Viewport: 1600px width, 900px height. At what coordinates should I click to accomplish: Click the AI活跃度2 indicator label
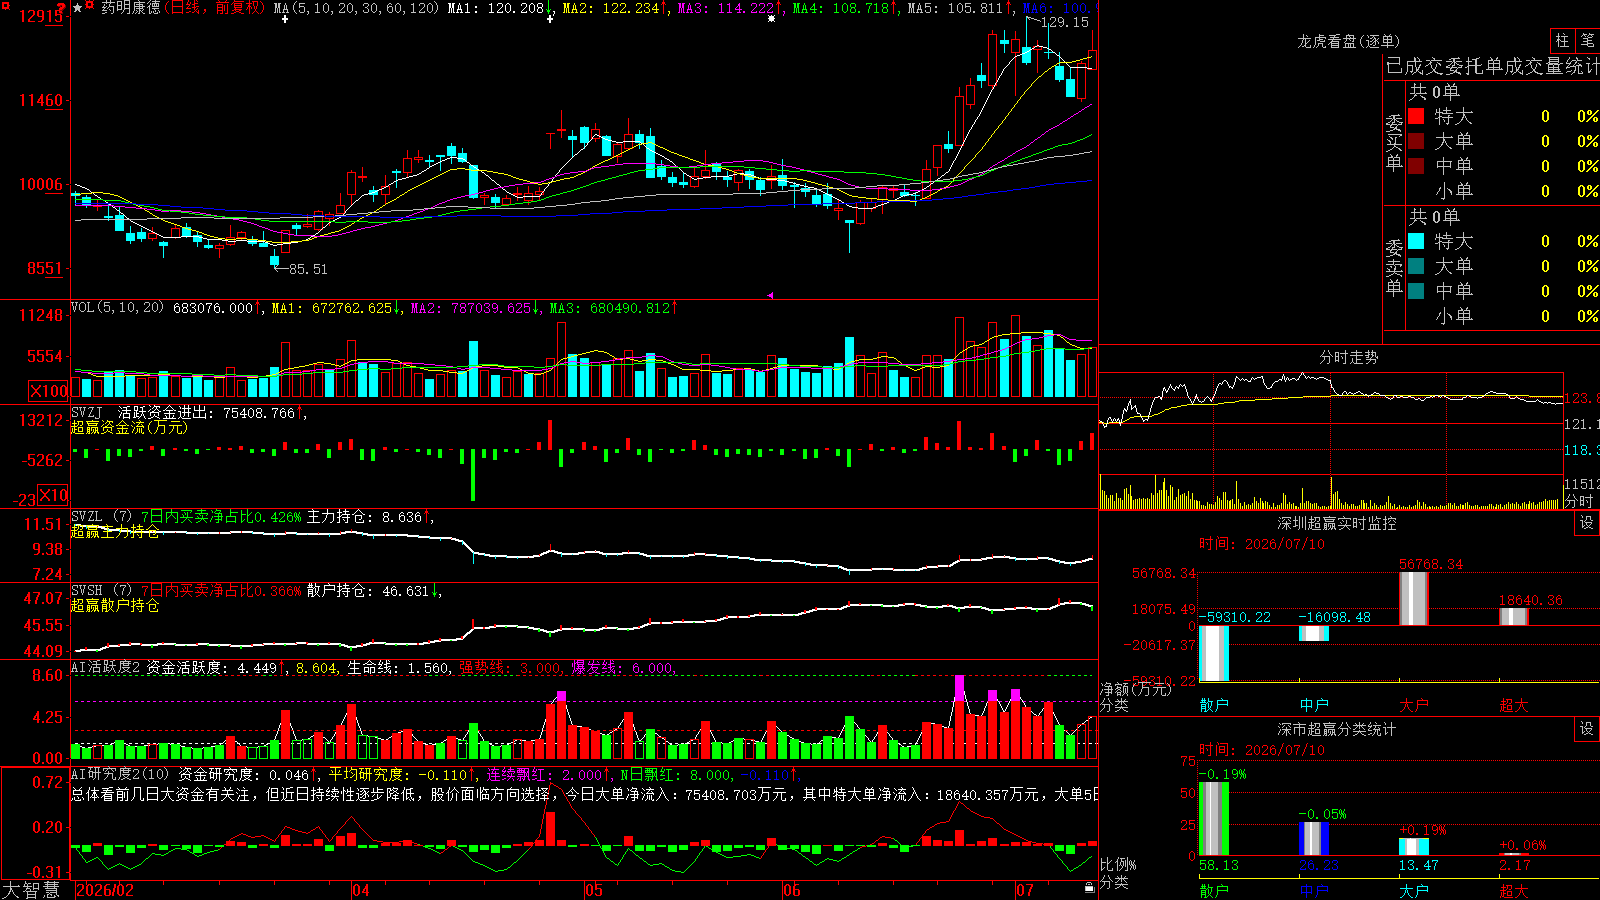click(105, 667)
